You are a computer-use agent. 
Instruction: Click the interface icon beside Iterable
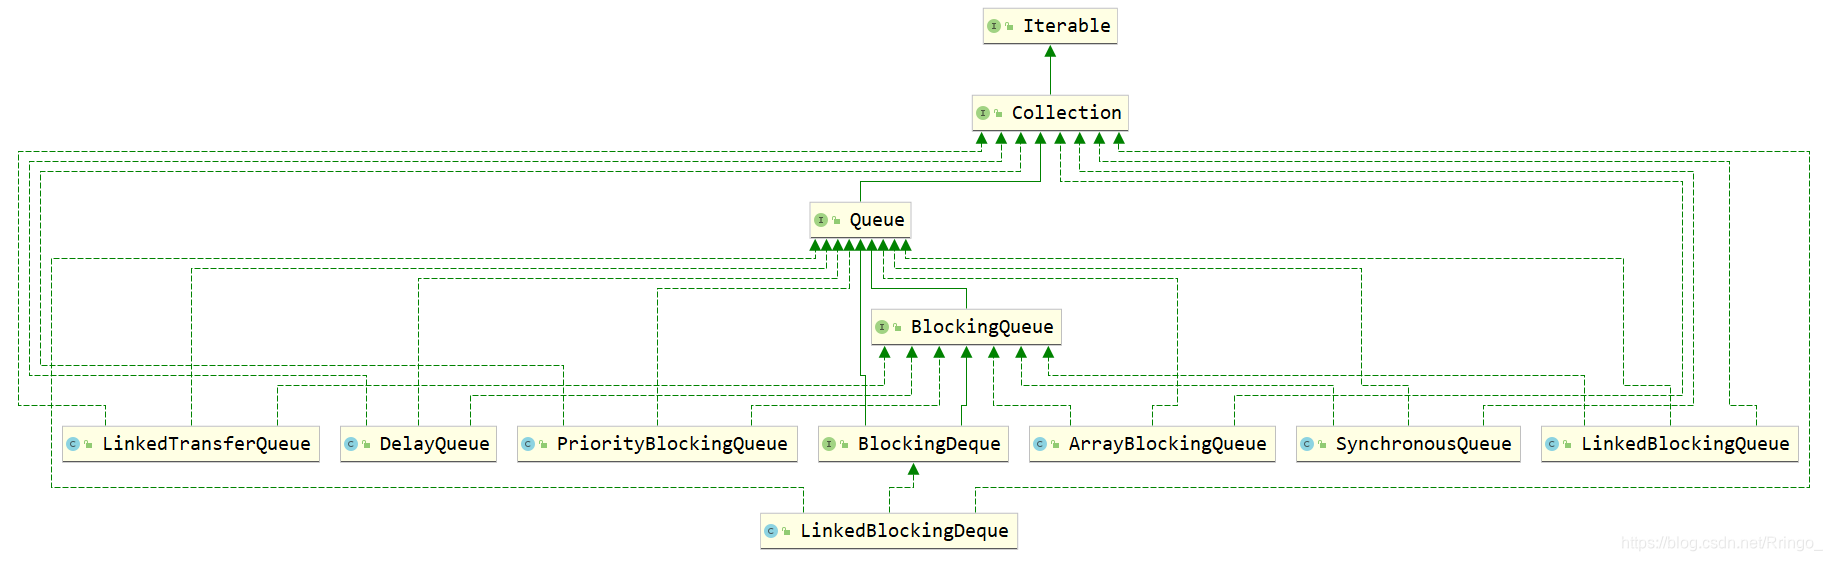(x=994, y=26)
